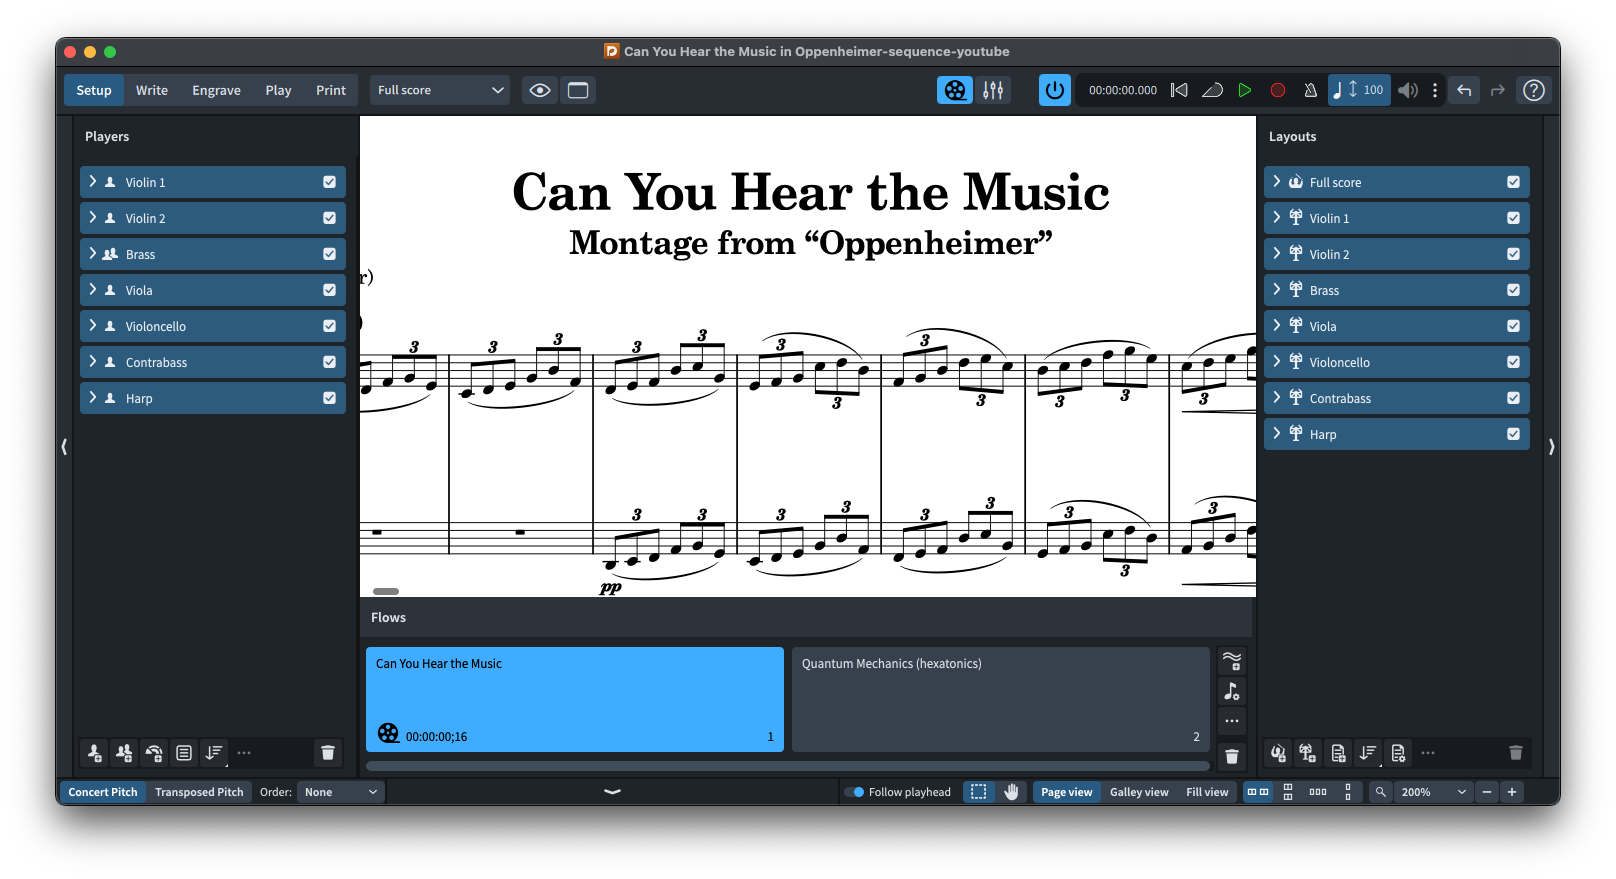
Task: Uncheck Full score layout checkbox
Action: click(1513, 182)
